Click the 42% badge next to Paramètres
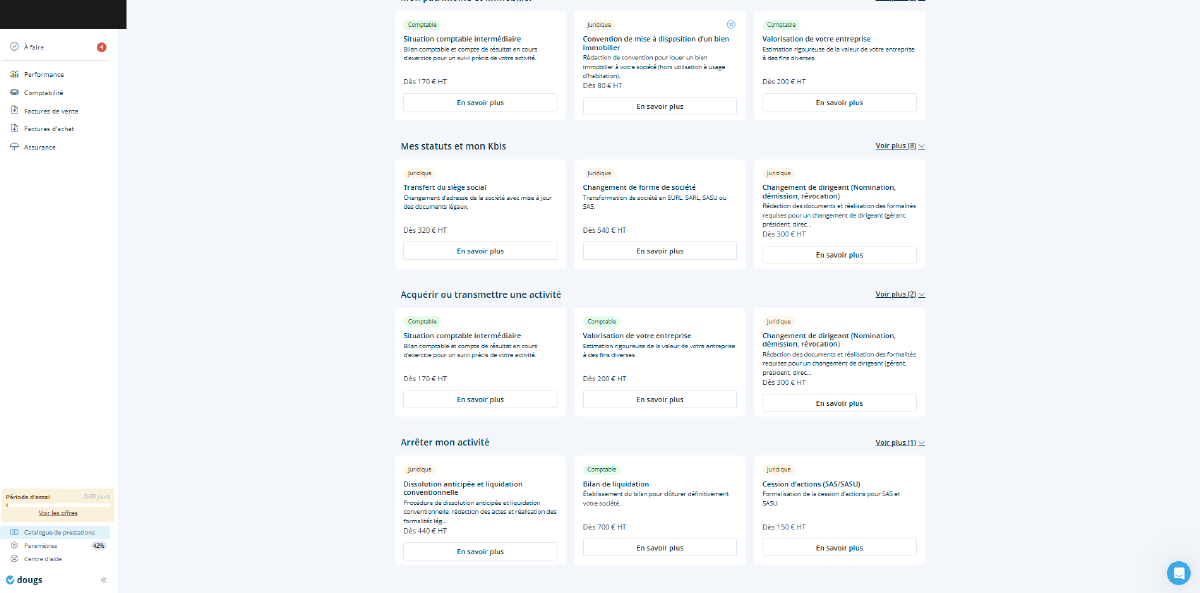 pyautogui.click(x=99, y=546)
